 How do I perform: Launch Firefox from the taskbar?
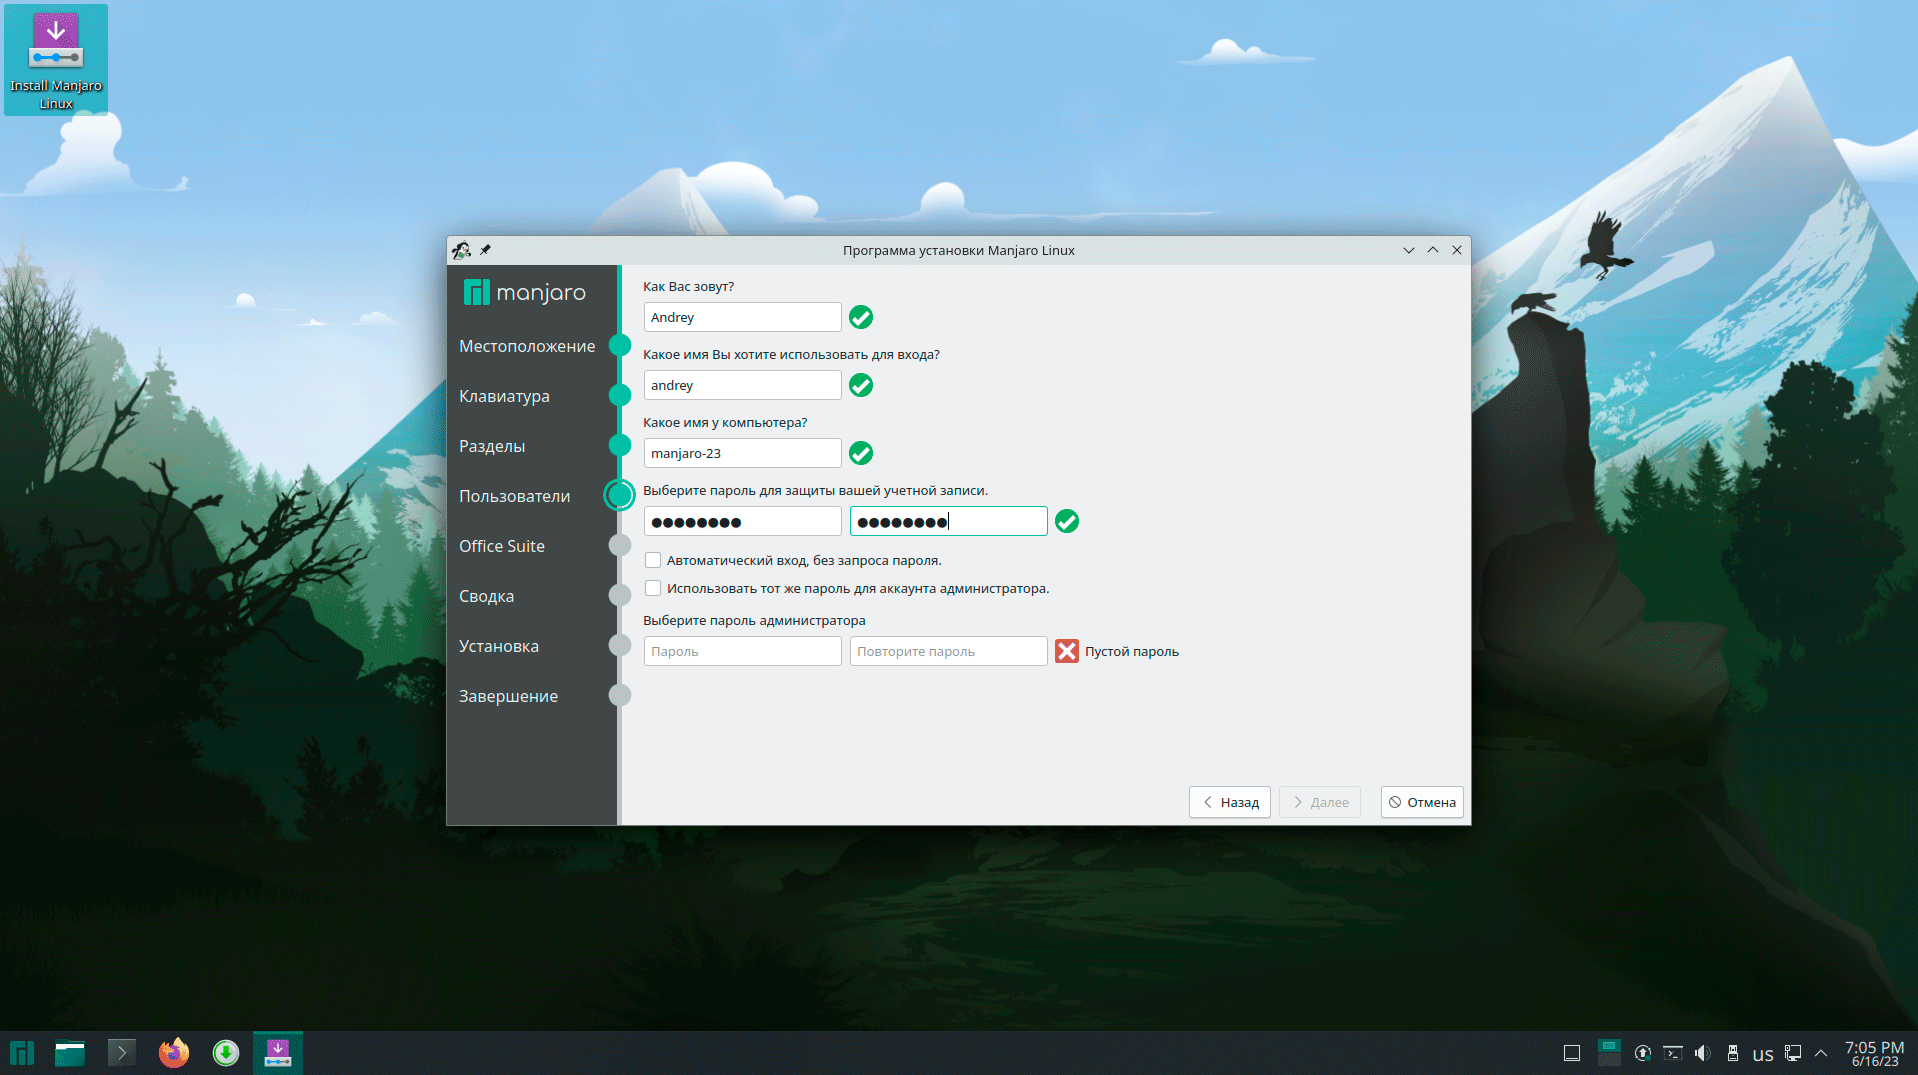(x=174, y=1053)
